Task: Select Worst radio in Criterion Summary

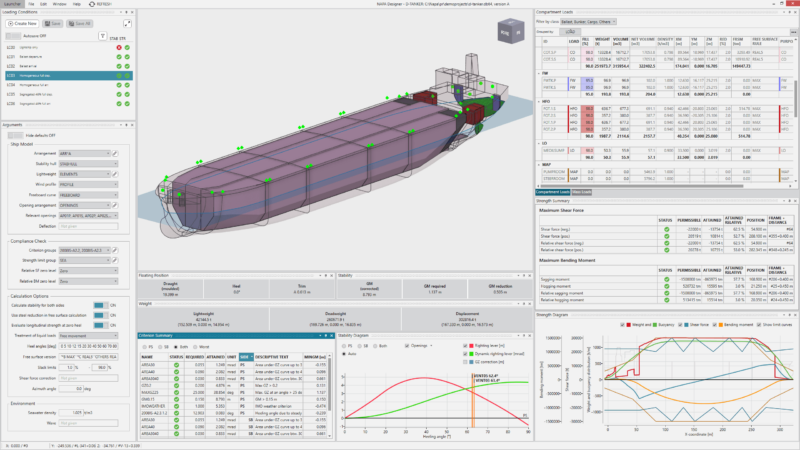Action: [195, 347]
